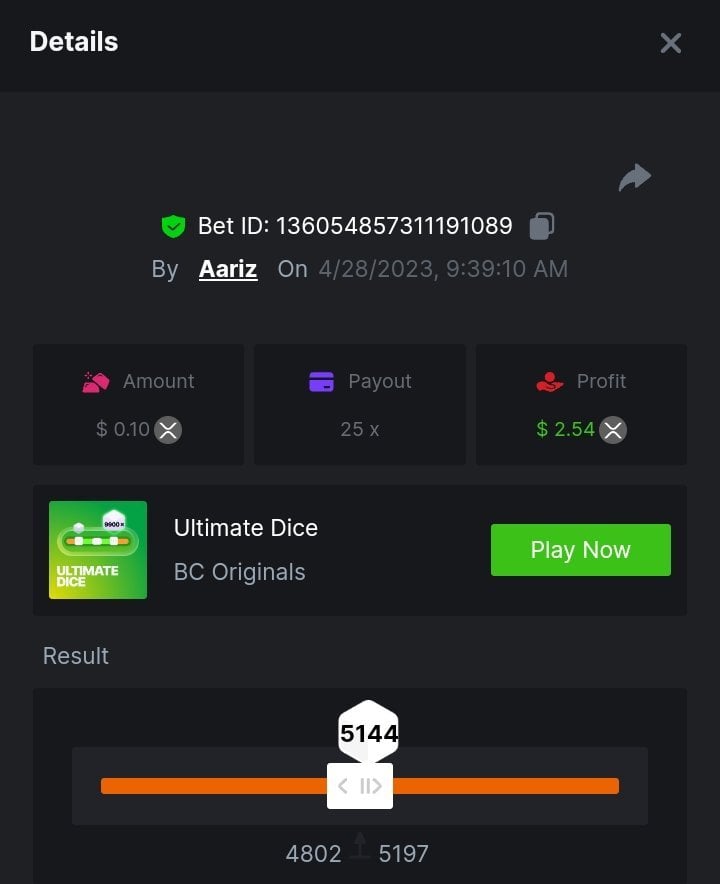The image size is (720, 884).
Task: Click the upward arrow between range values
Action: pos(360,846)
